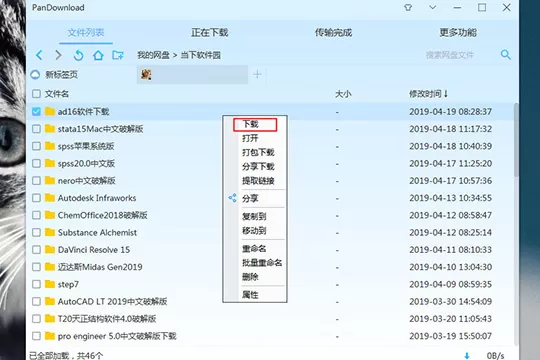This screenshot has height=360, width=540.
Task: Check the ChemOffice2018破解版 checkbox
Action: click(x=36, y=215)
